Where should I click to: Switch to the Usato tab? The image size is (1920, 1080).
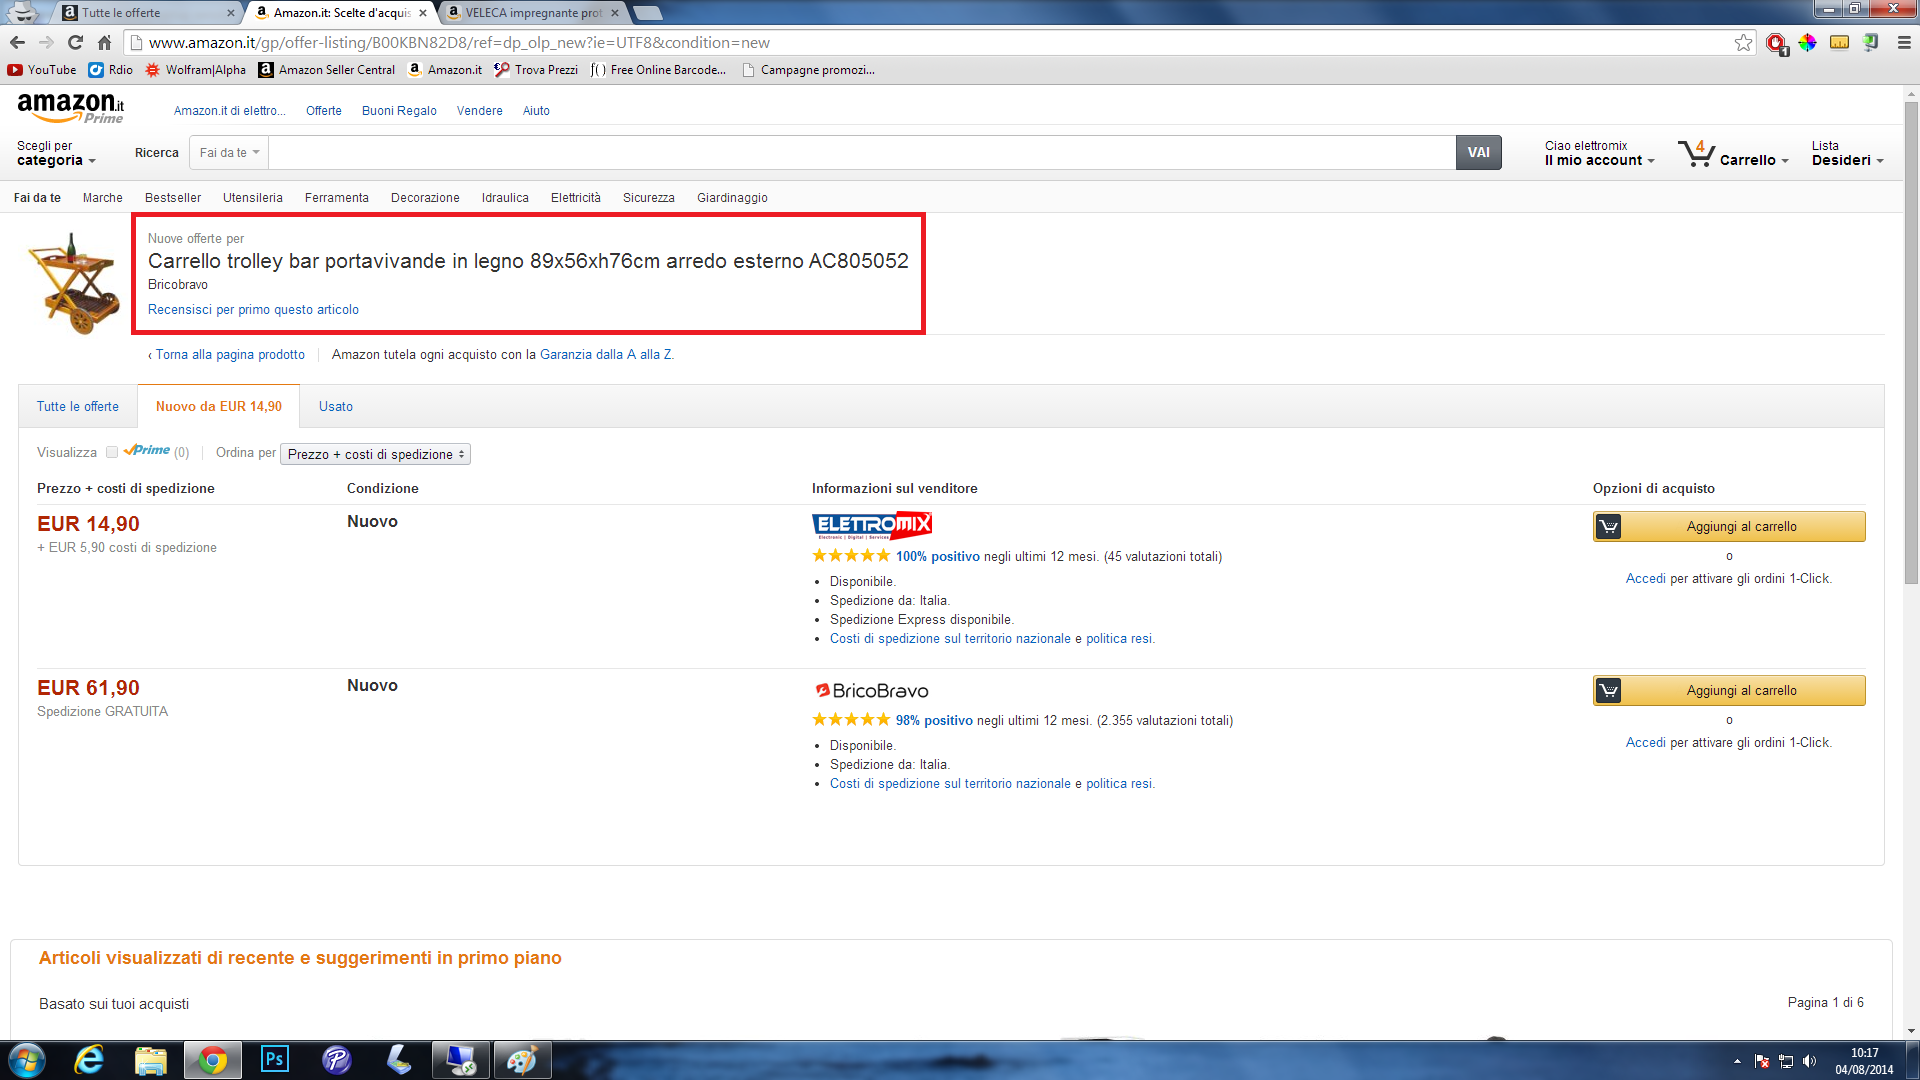pyautogui.click(x=336, y=407)
